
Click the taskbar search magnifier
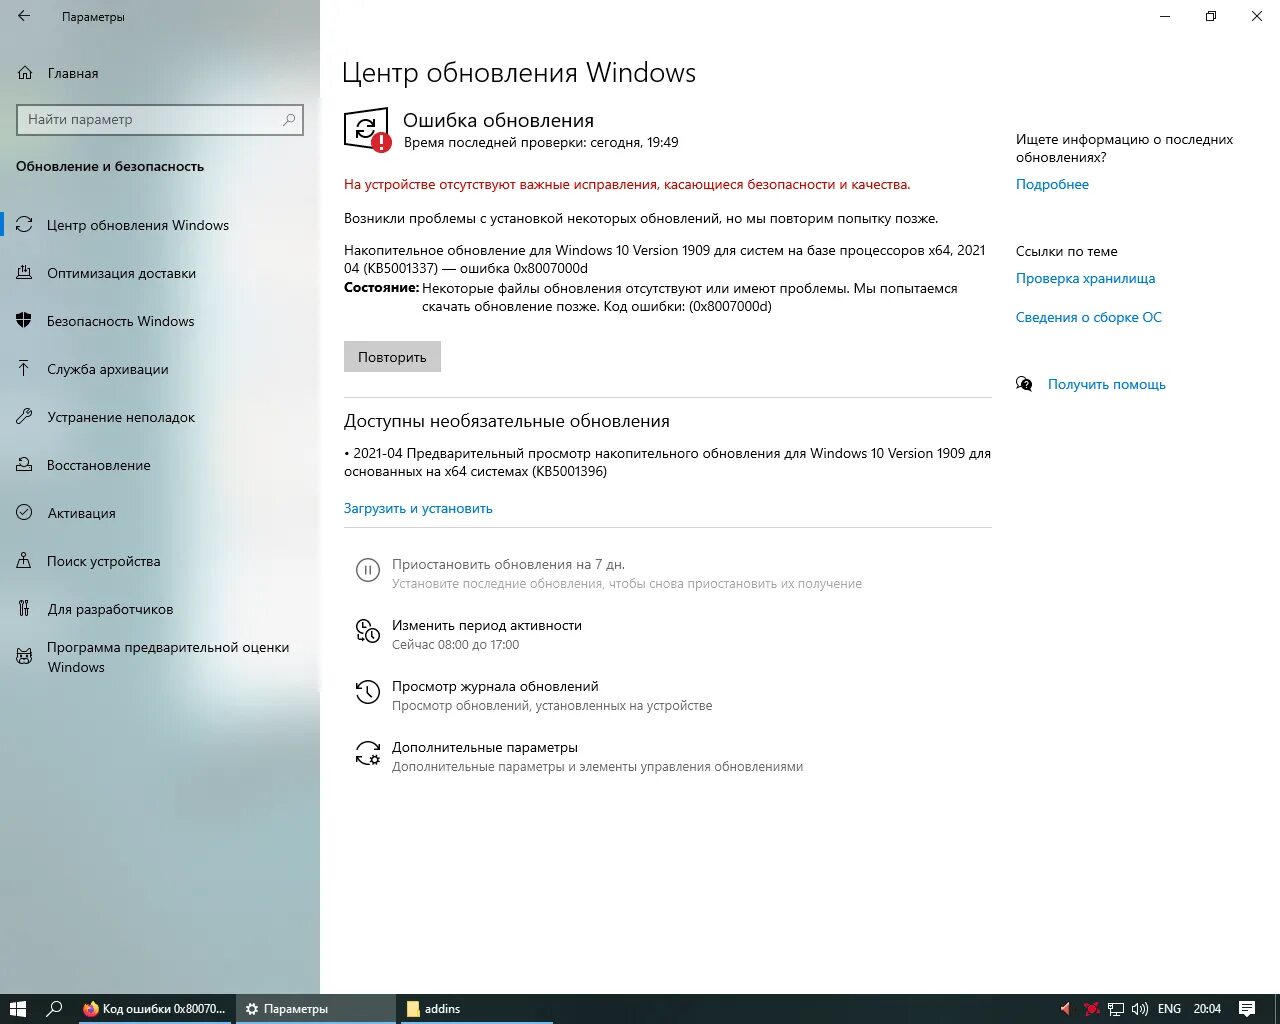point(55,1009)
